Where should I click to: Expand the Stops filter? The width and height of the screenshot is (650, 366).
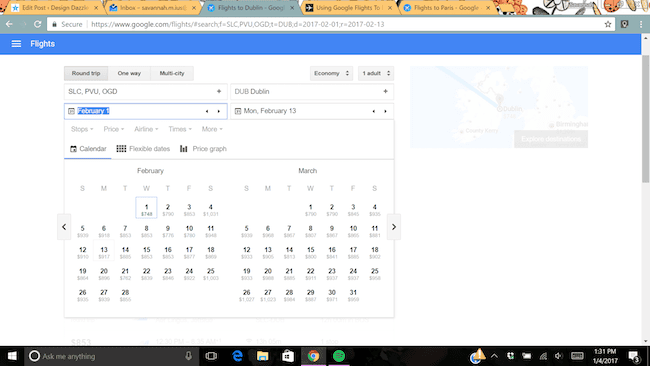(x=82, y=129)
